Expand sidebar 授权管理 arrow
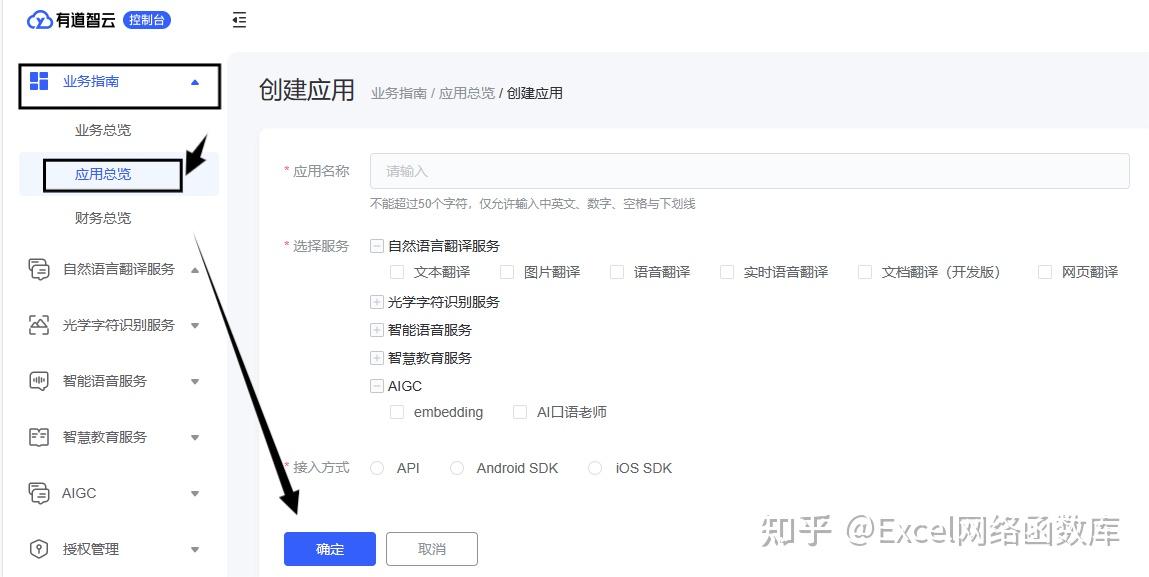This screenshot has width=1149, height=577. click(x=195, y=549)
